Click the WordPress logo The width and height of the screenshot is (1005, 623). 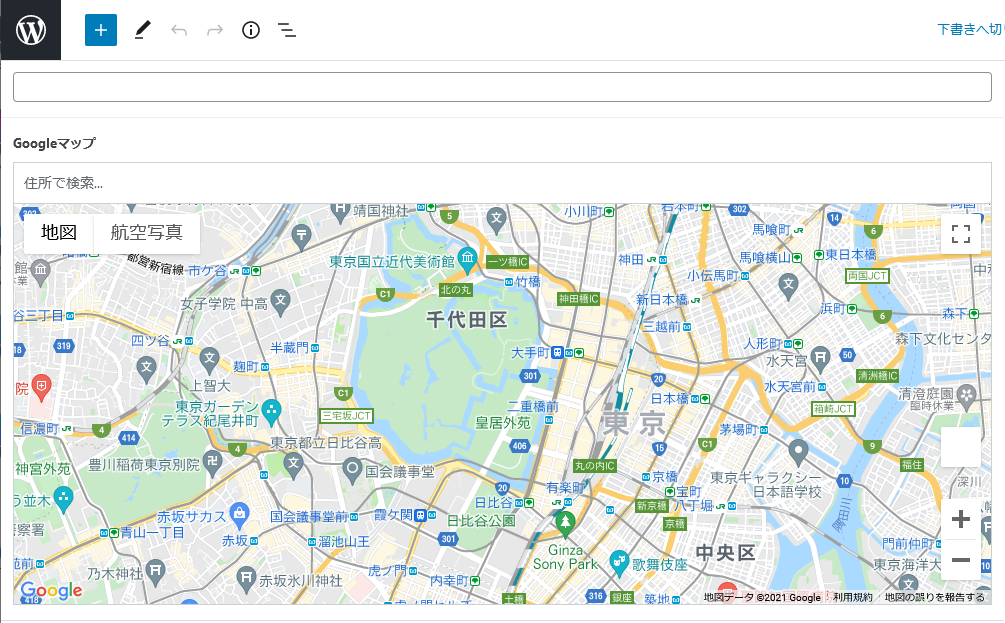31,30
